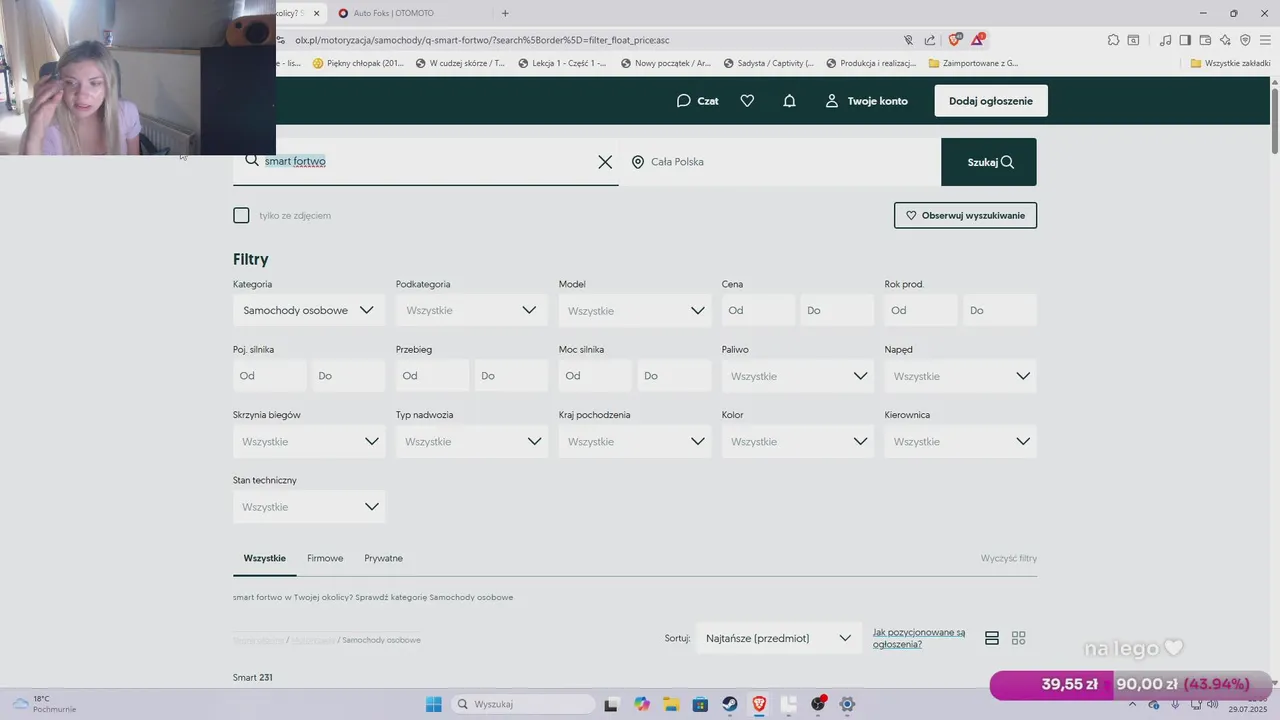
Task: Click the Cena Od input field
Action: point(759,310)
